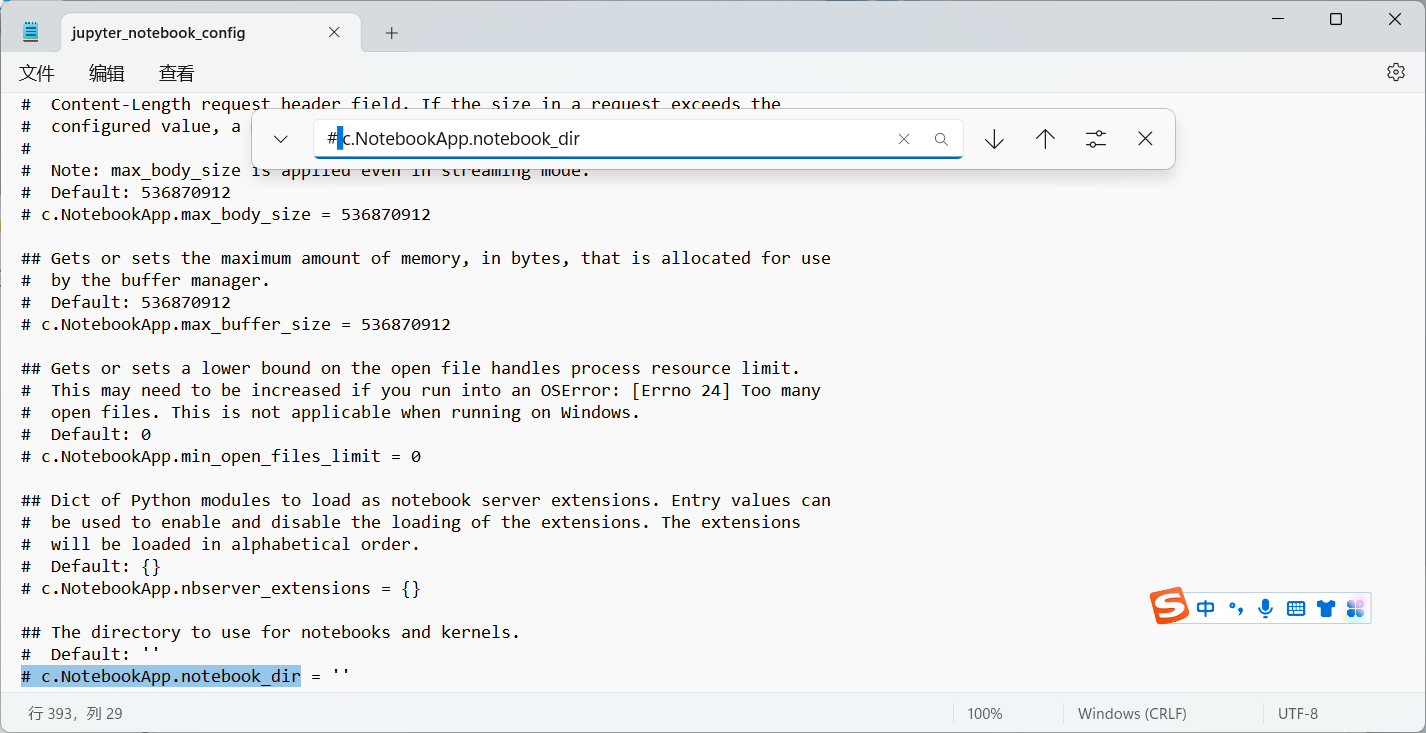This screenshot has height=733, width=1426.
Task: Adjust zoom using the 100% control
Action: pos(984,713)
